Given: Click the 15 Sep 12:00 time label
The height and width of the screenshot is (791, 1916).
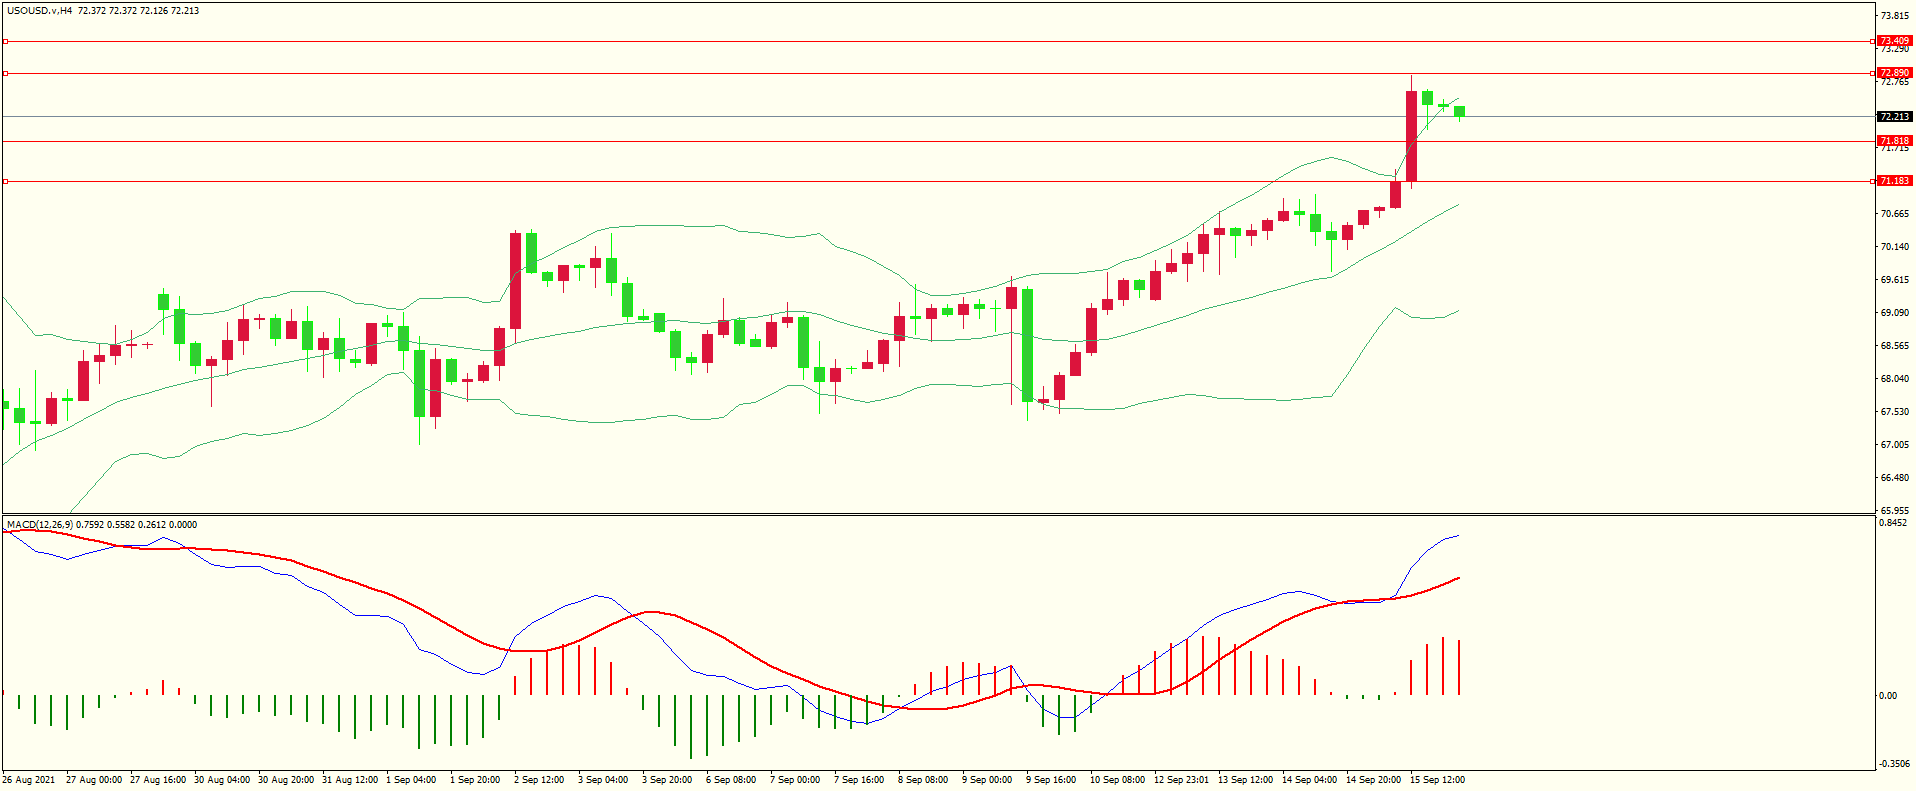Looking at the screenshot, I should (x=1438, y=780).
